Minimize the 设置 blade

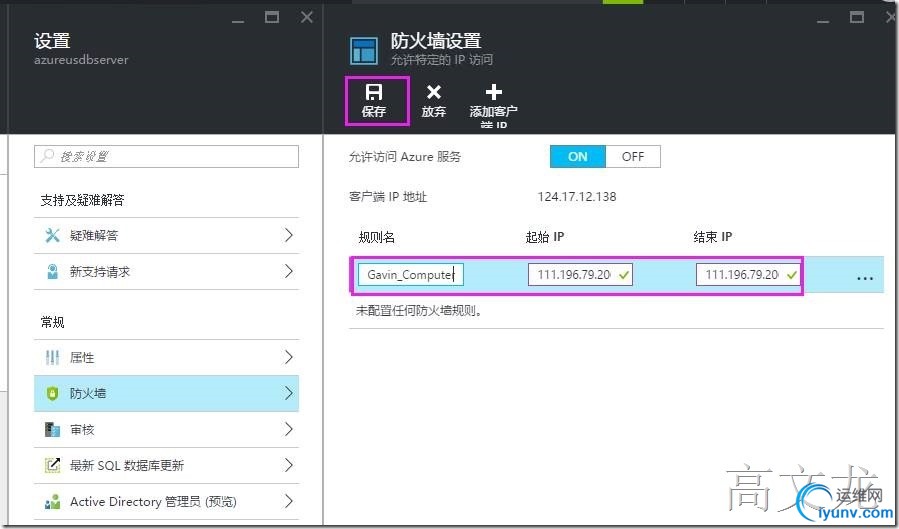tap(238, 21)
